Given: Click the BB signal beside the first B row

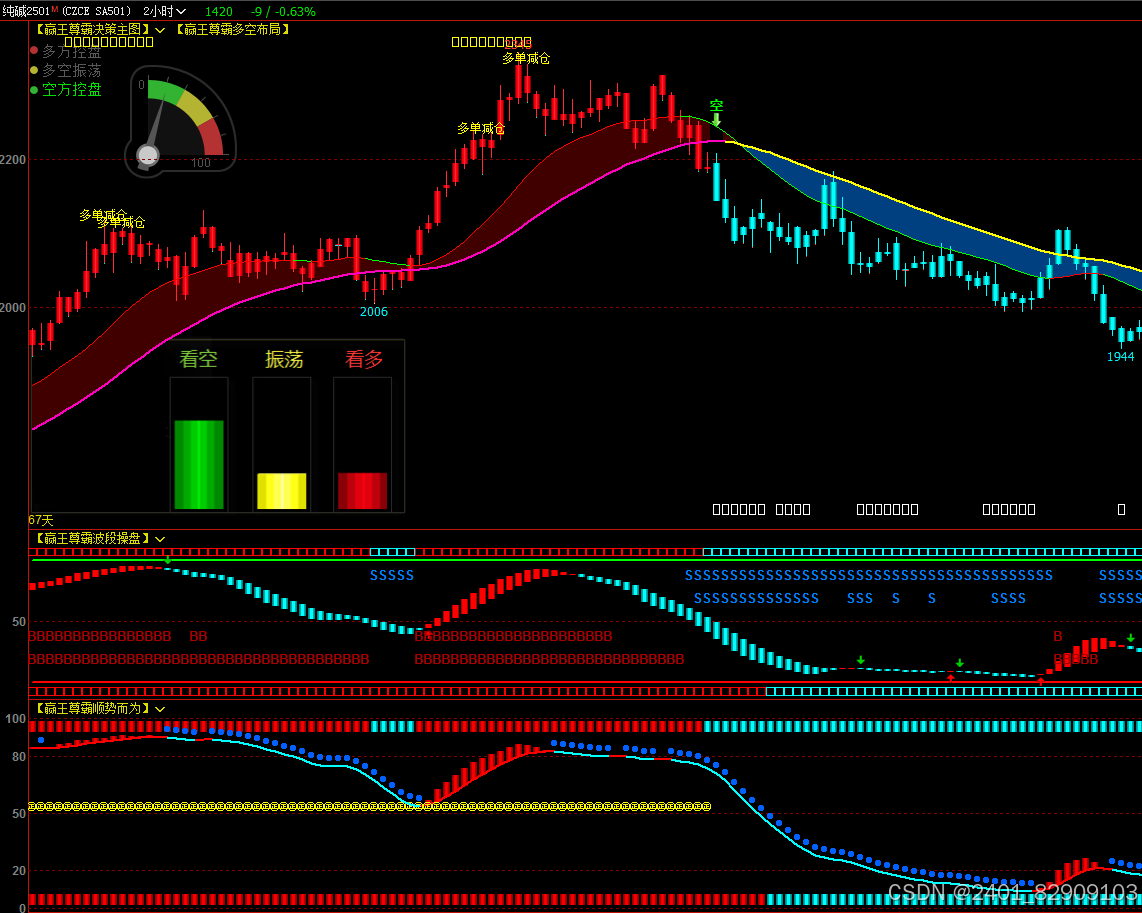Looking at the screenshot, I should coord(198,636).
